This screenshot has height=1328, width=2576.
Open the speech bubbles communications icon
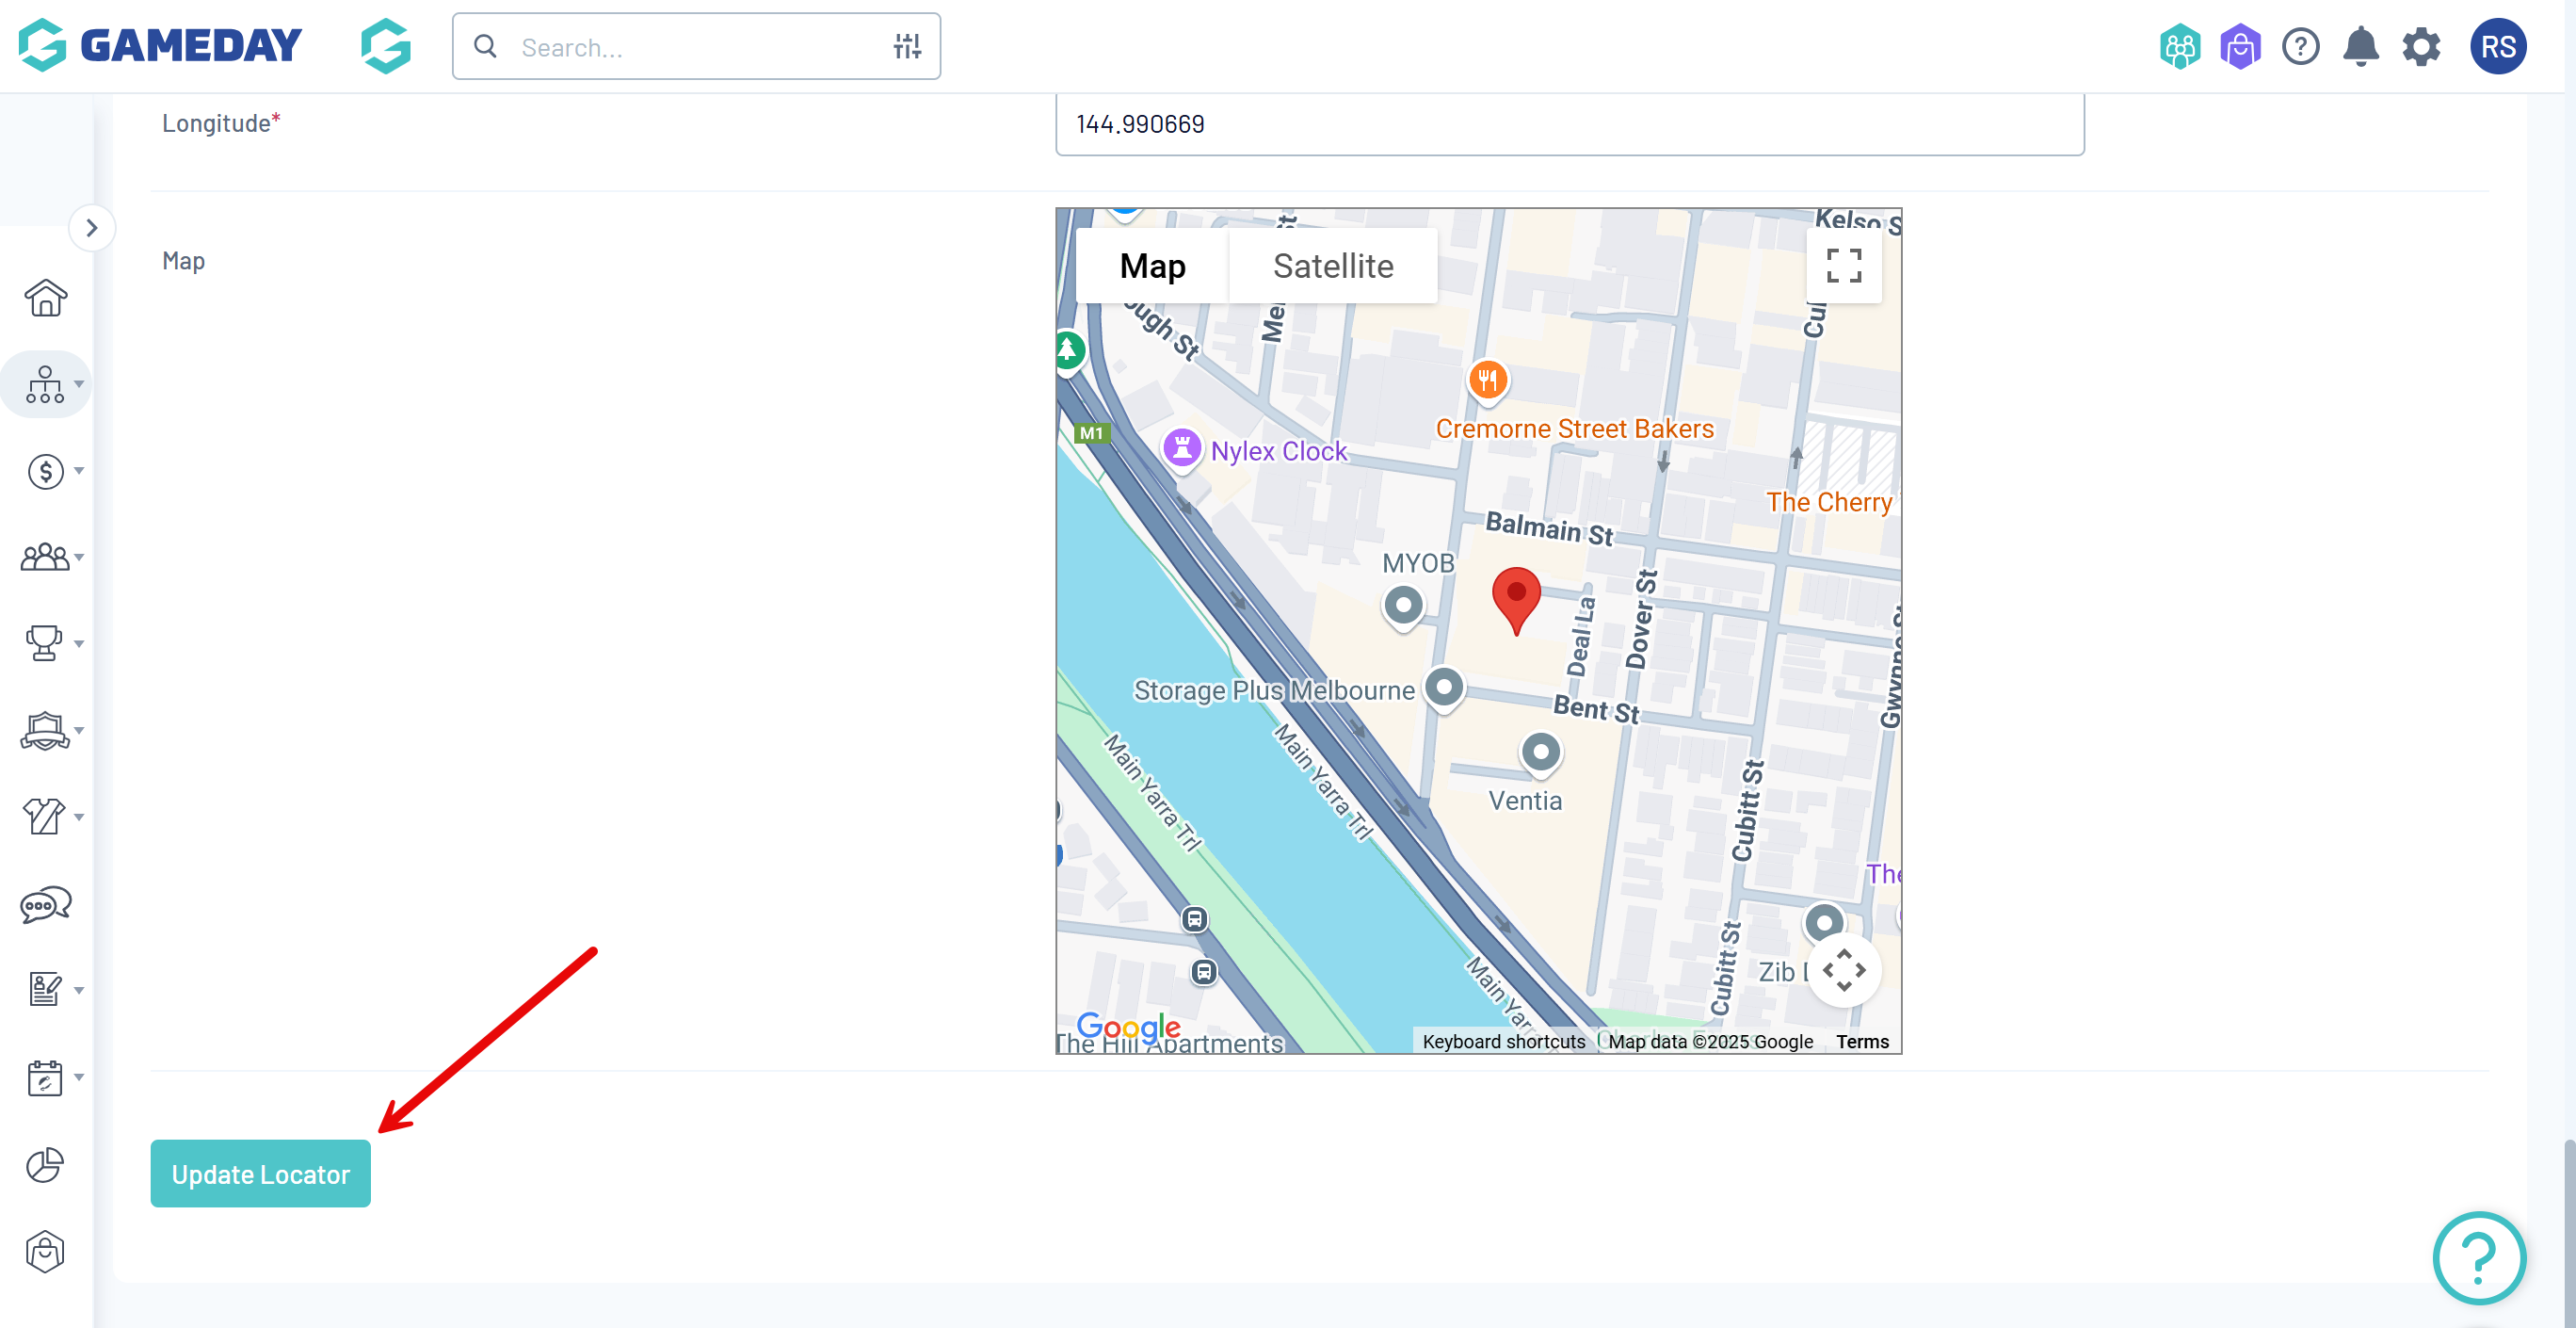(45, 904)
